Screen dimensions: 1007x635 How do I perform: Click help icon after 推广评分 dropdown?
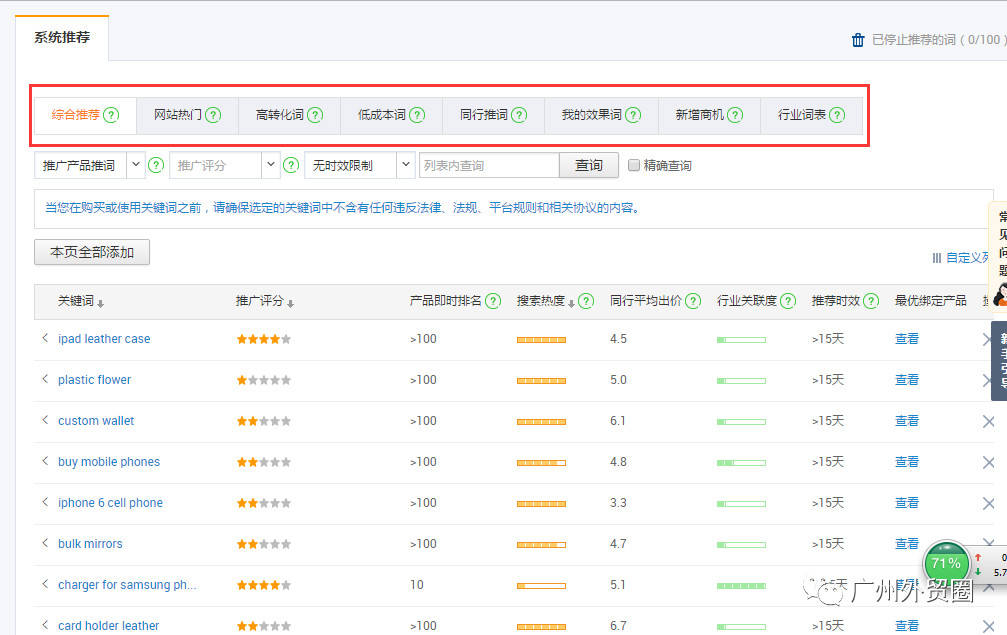[292, 165]
